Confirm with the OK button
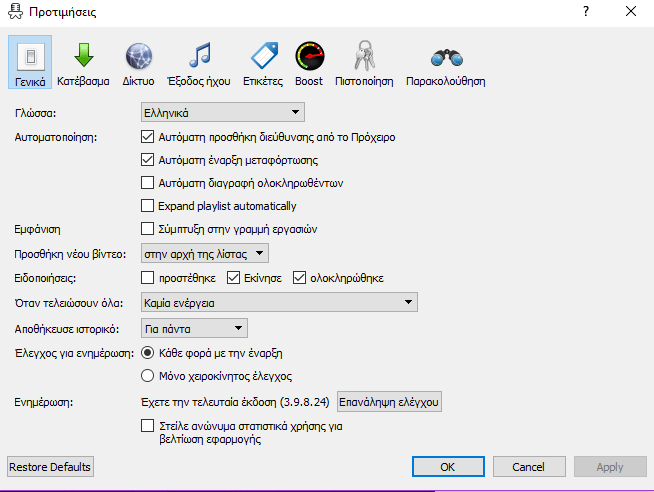 [x=448, y=467]
